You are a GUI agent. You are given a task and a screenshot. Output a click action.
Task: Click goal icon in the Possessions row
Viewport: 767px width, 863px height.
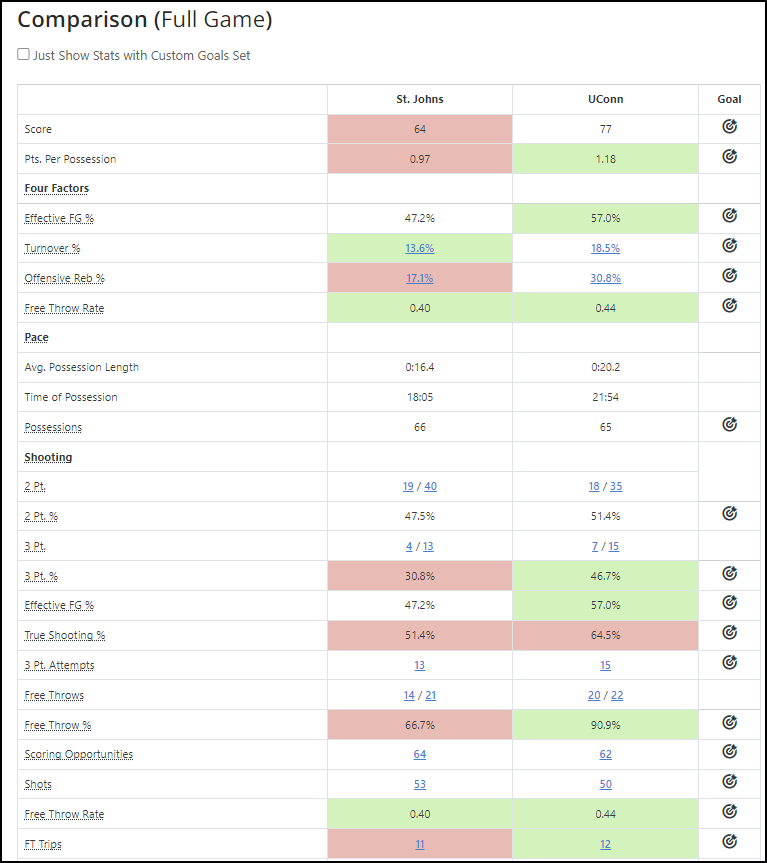click(x=729, y=425)
